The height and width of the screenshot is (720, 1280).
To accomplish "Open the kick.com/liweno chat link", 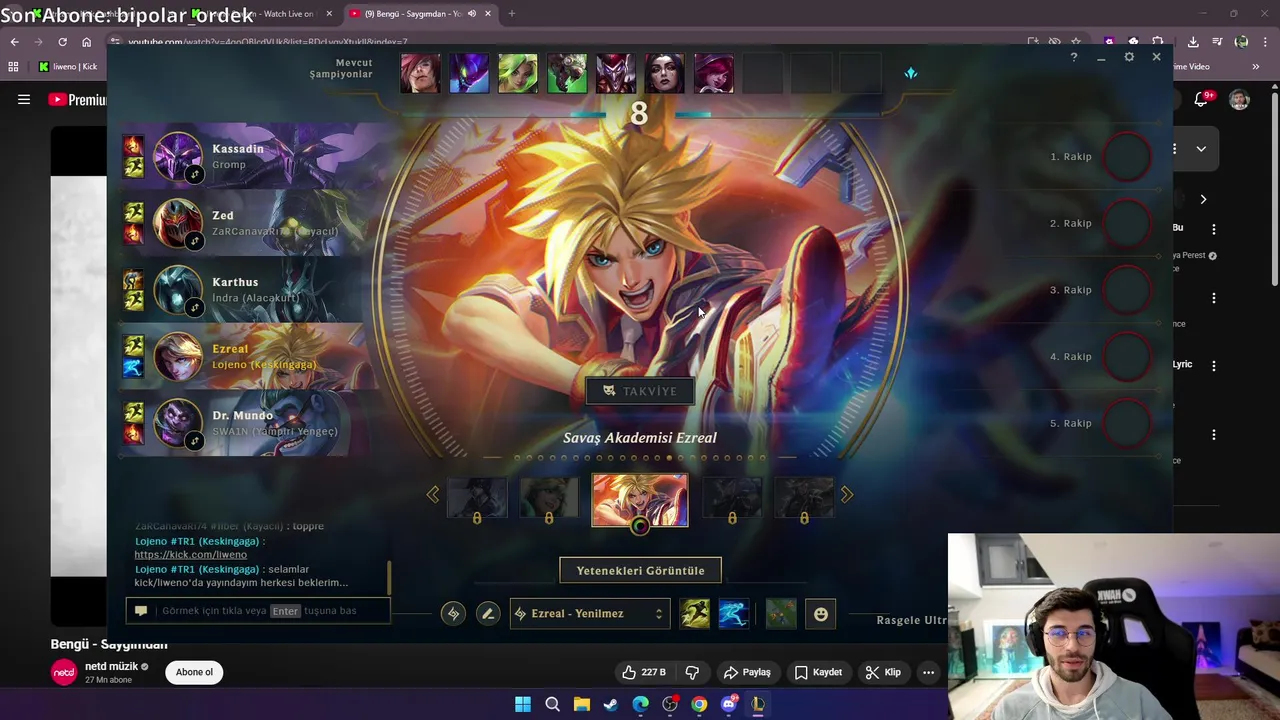I will click(x=190, y=555).
